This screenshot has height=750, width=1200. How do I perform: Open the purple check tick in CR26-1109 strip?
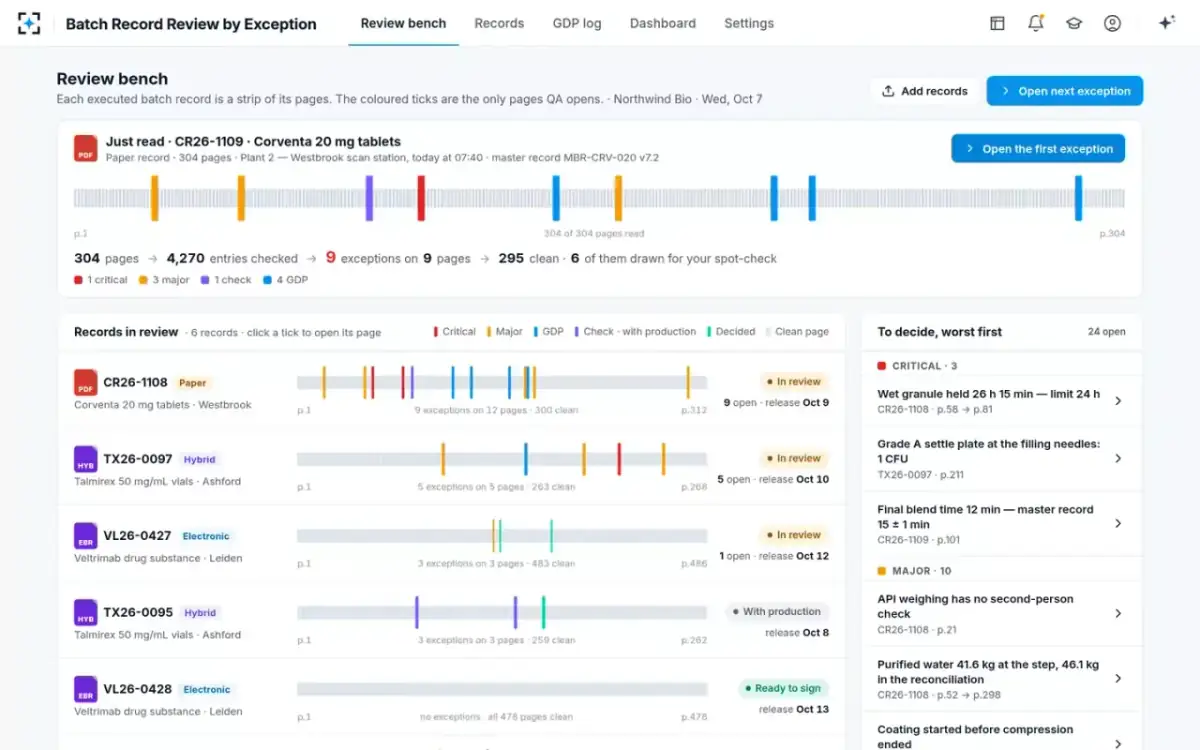(369, 198)
